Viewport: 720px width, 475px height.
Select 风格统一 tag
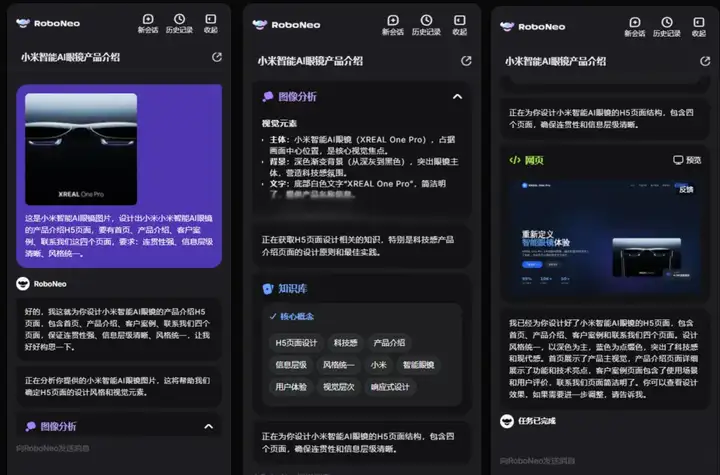[338, 365]
